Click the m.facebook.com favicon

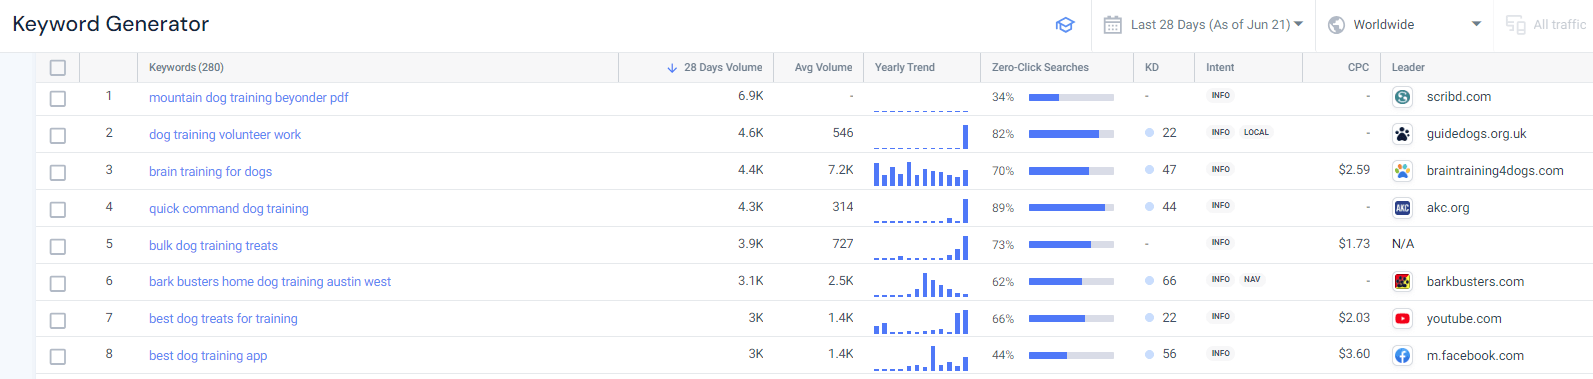point(1402,356)
